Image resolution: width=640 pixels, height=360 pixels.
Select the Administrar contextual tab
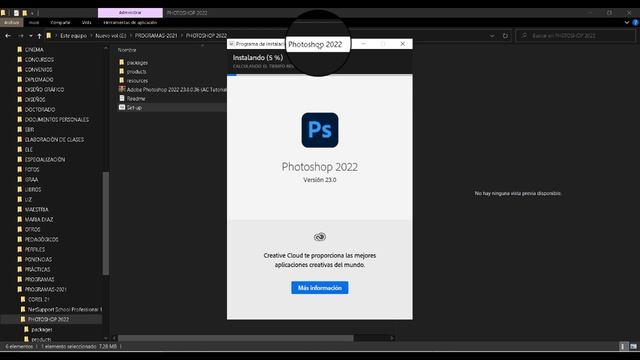pos(130,13)
